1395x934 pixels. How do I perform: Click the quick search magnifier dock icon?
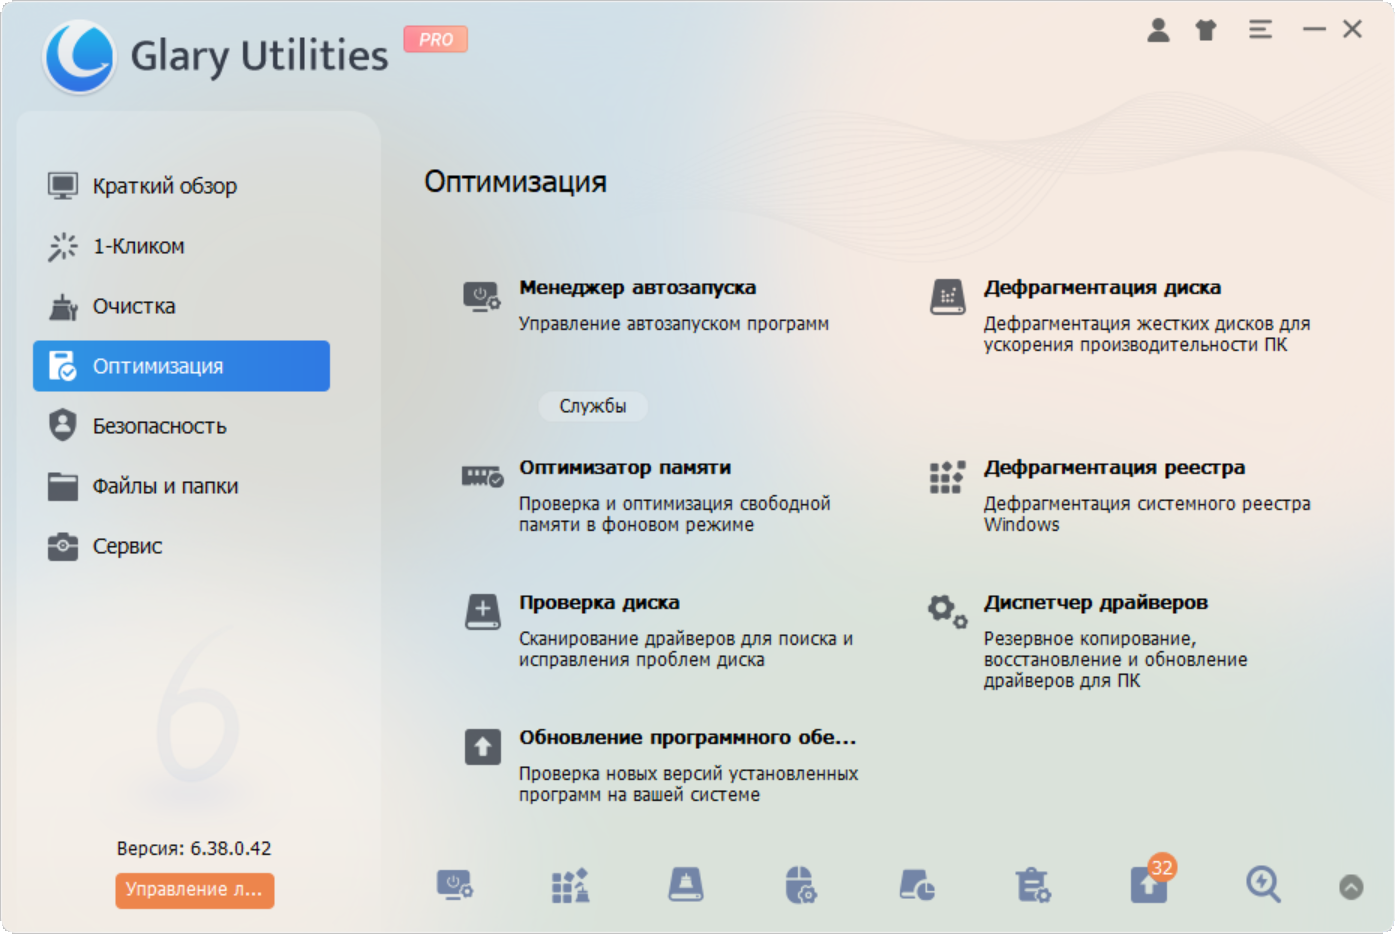(1263, 885)
